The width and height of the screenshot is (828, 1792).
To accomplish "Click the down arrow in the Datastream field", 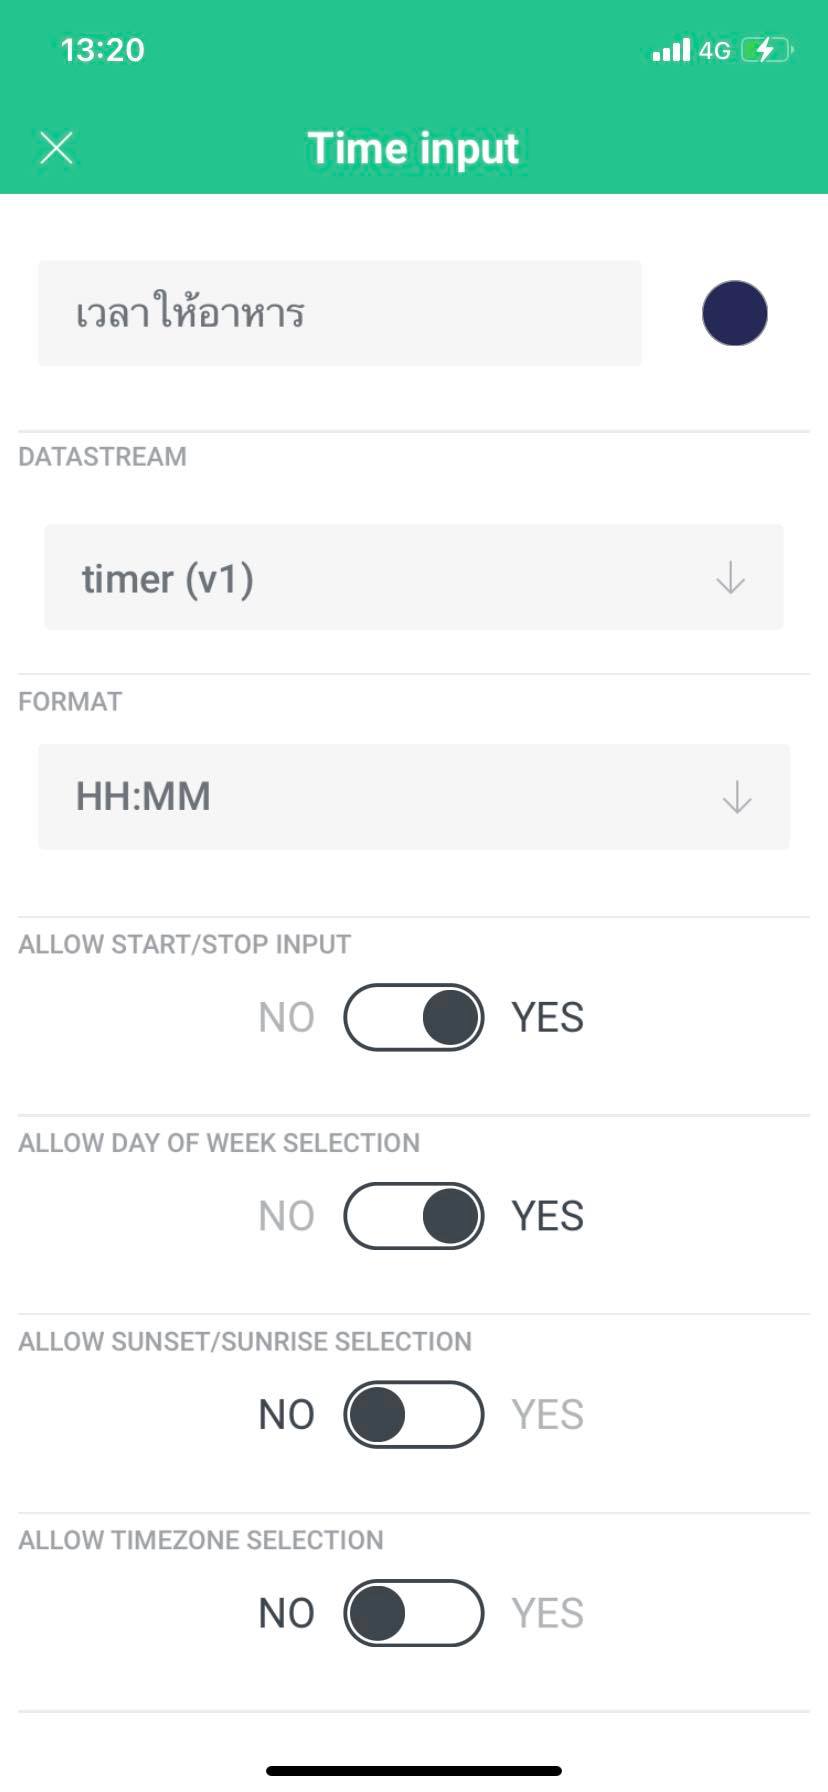I will (731, 578).
